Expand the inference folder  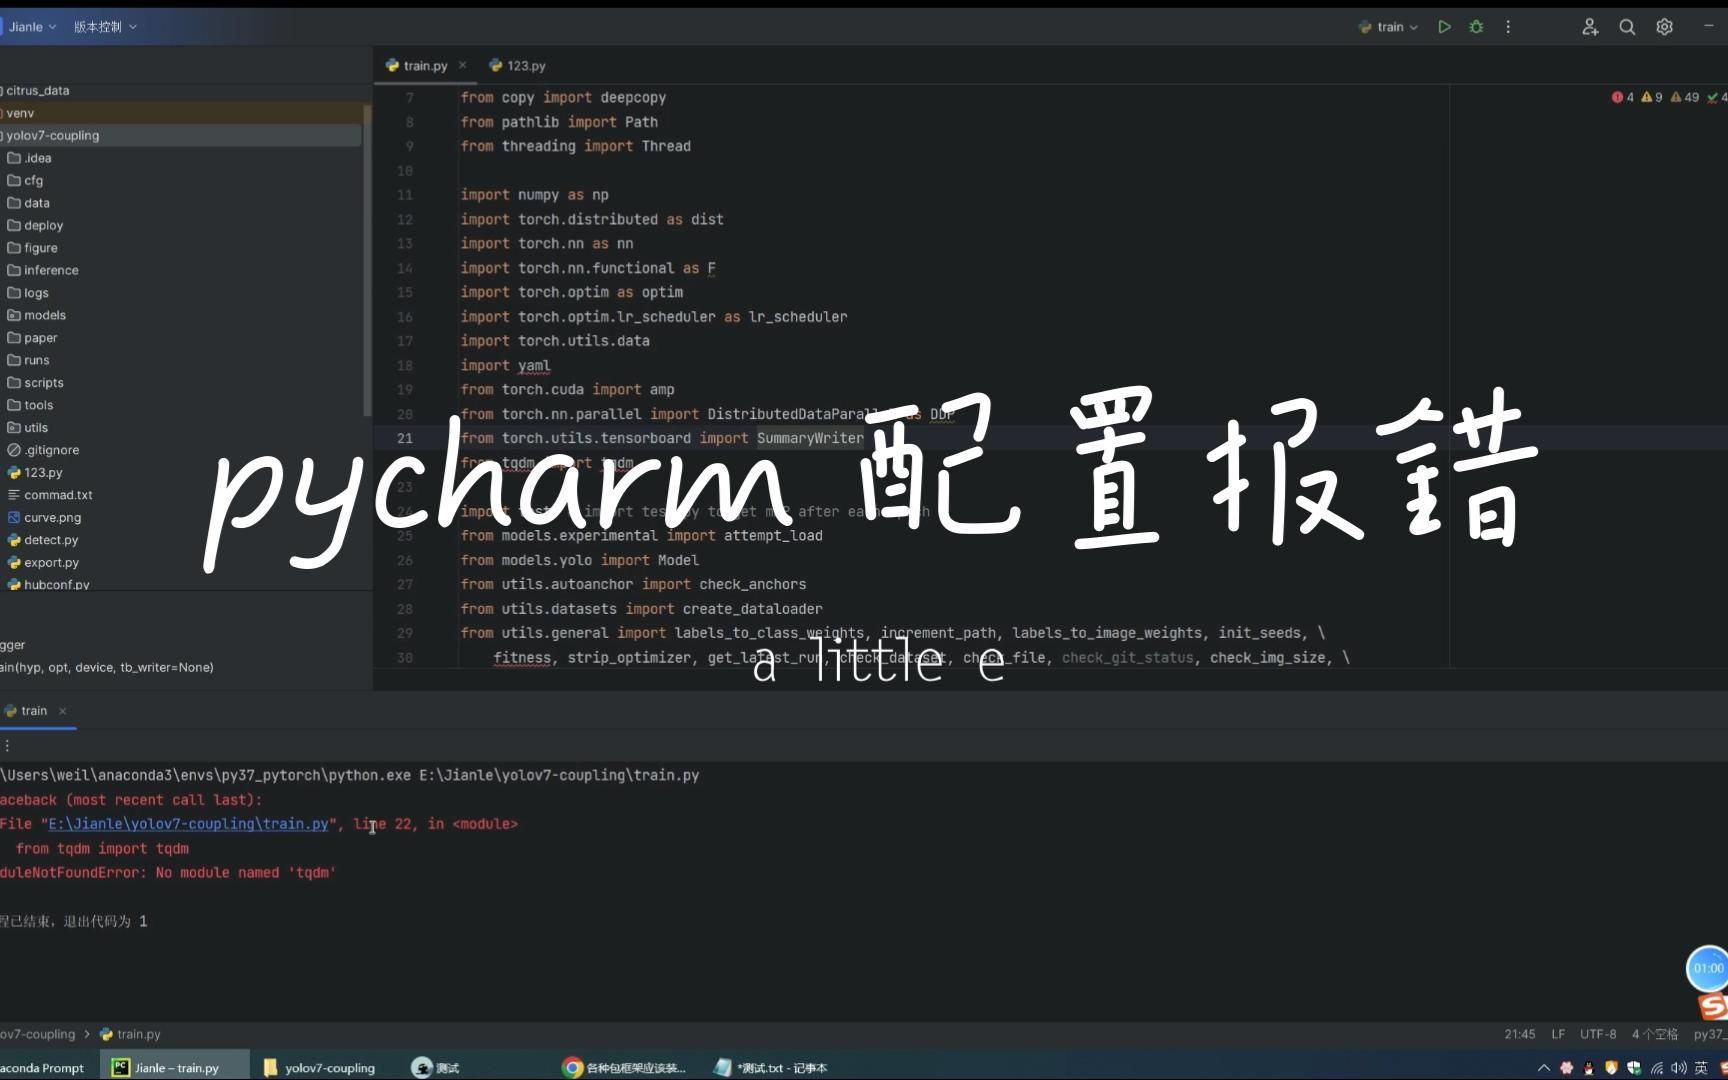[x=43, y=271]
